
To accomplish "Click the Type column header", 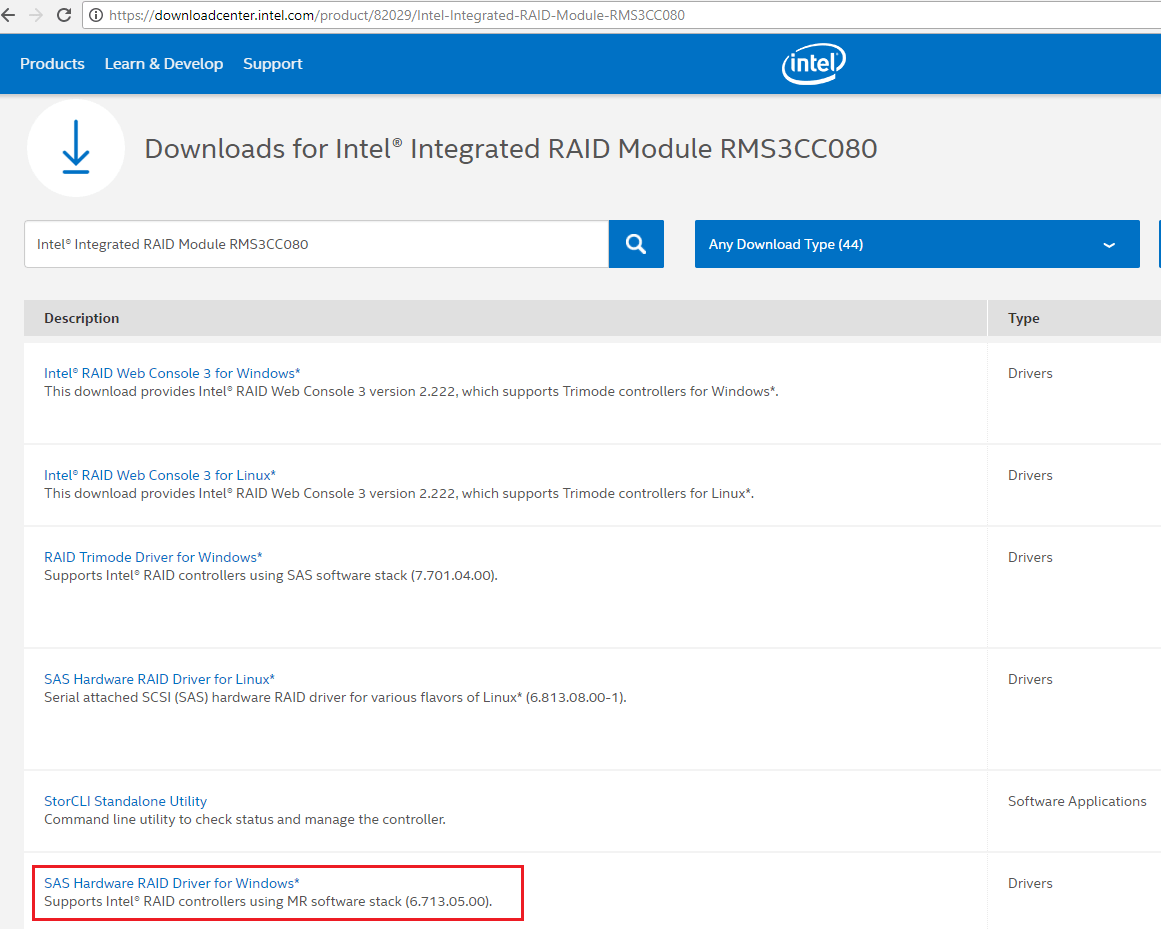I will click(1023, 317).
